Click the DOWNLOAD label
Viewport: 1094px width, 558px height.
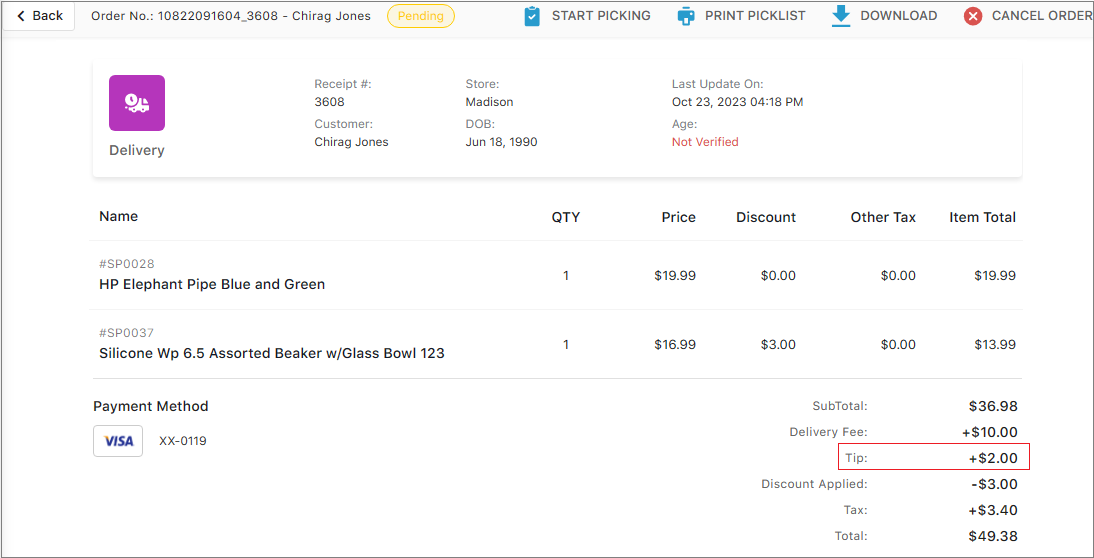[899, 16]
